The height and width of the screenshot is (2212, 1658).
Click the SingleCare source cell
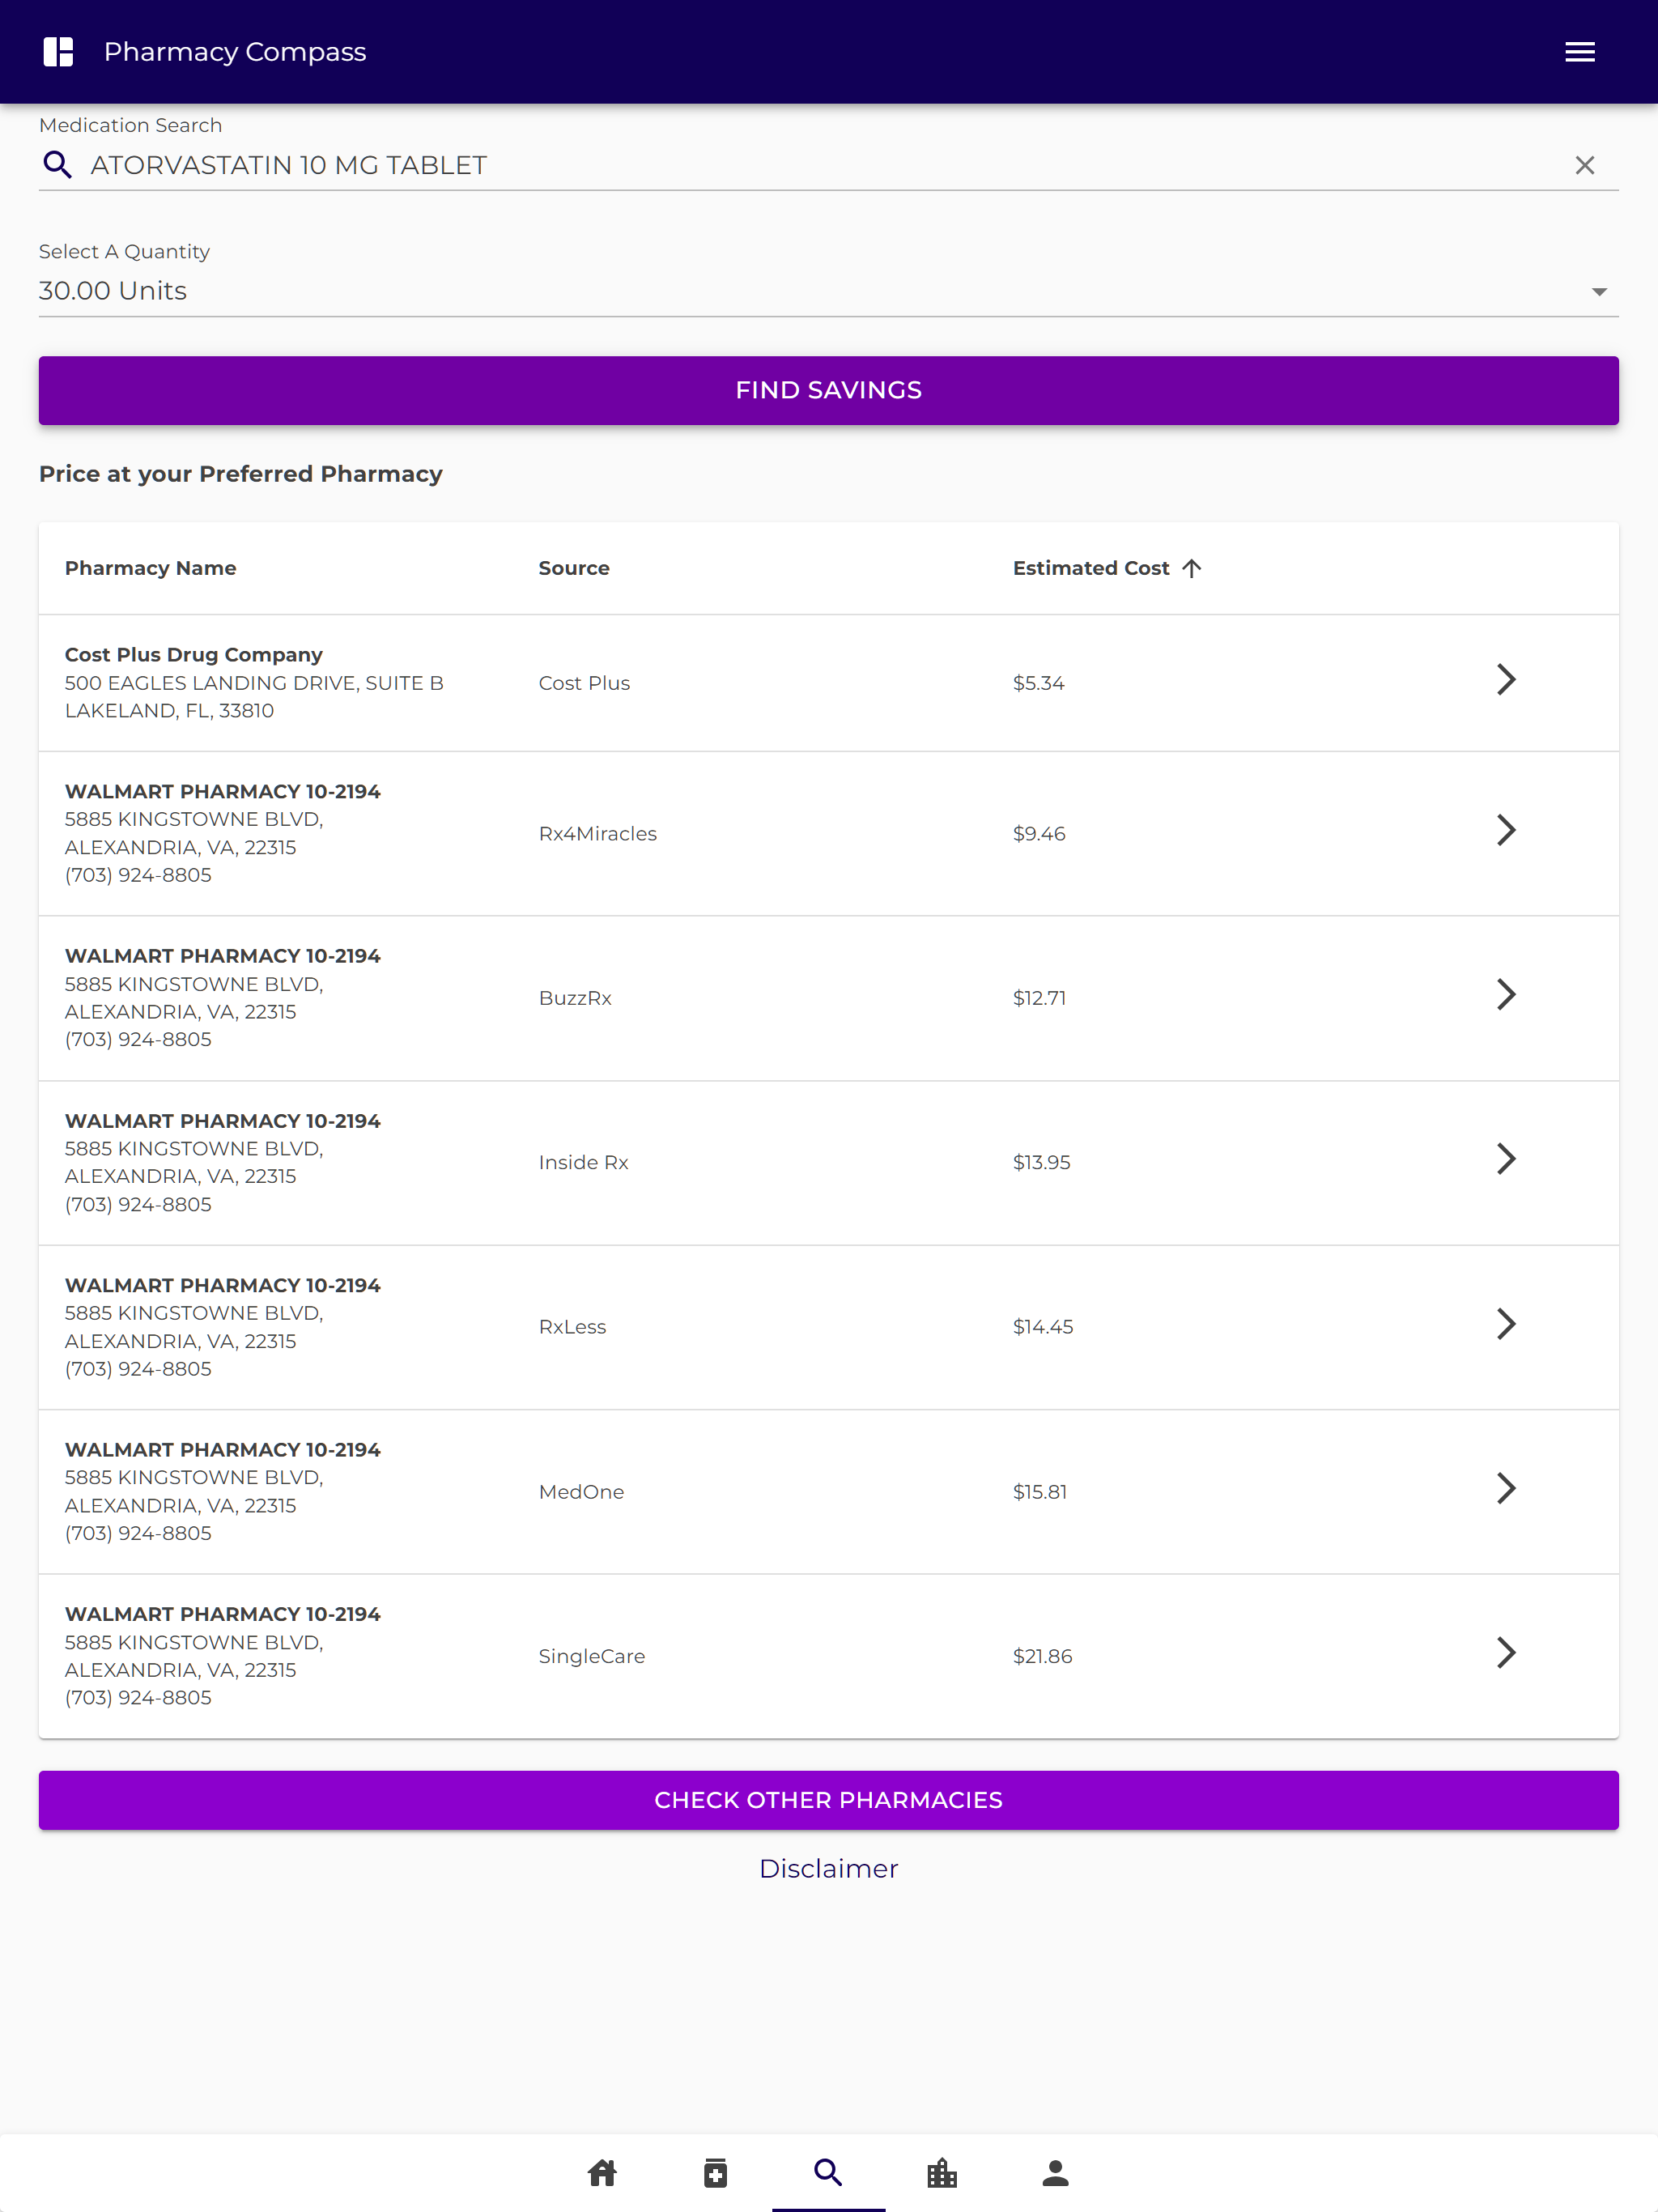click(592, 1656)
